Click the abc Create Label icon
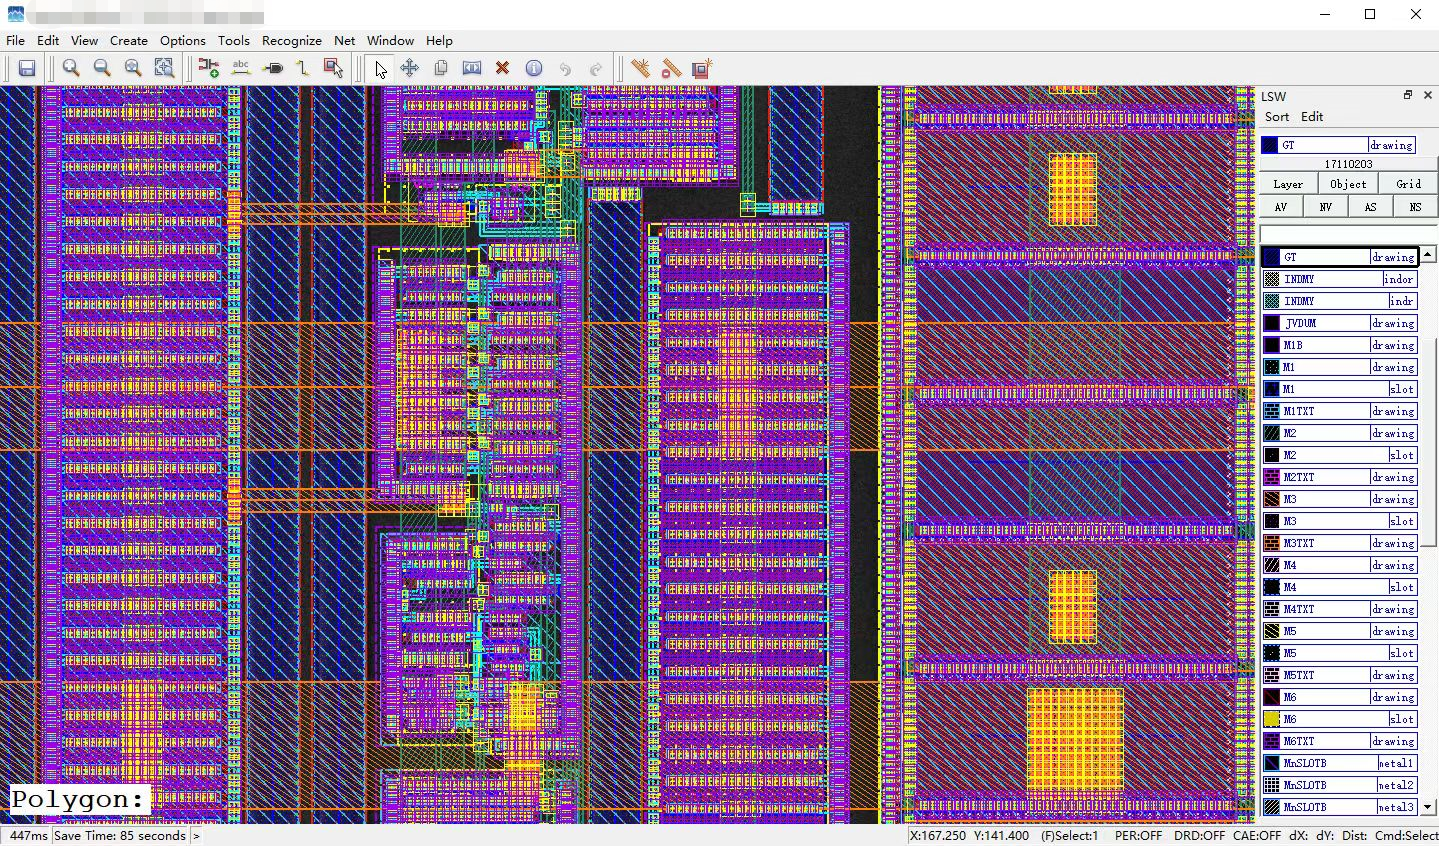The width and height of the screenshot is (1439, 846). 240,68
